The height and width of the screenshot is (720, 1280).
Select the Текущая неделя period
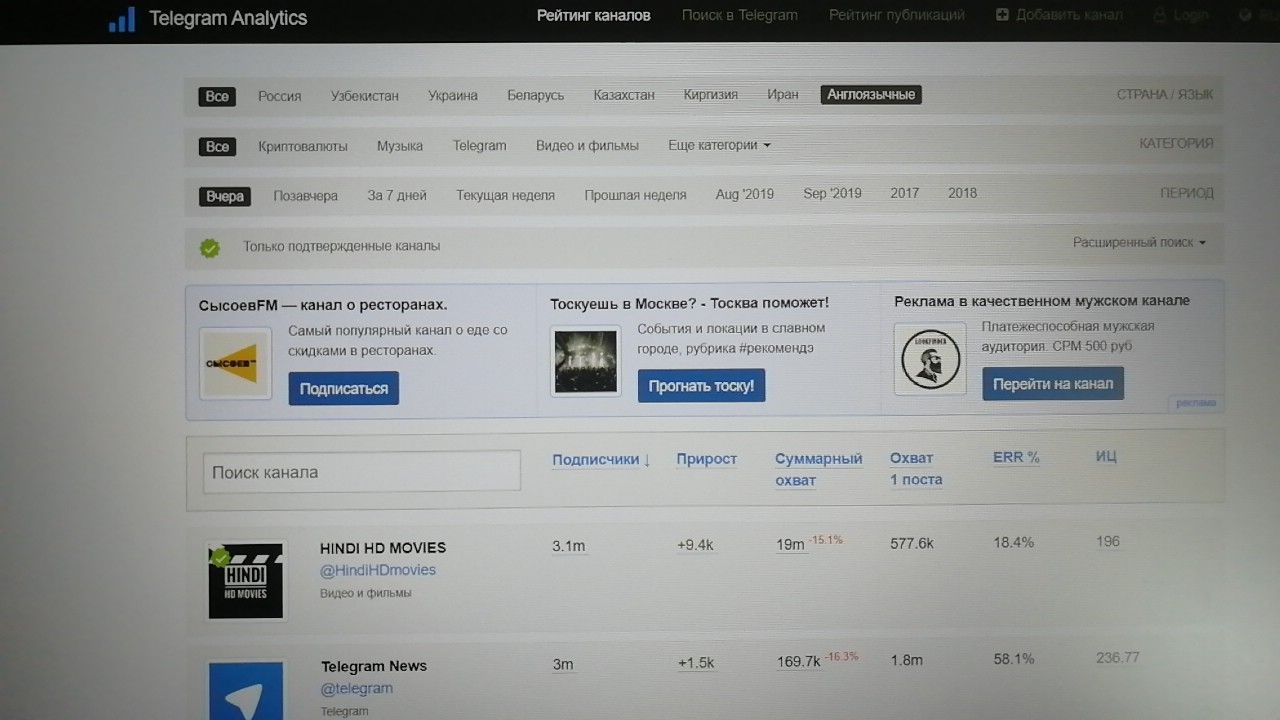coord(505,195)
